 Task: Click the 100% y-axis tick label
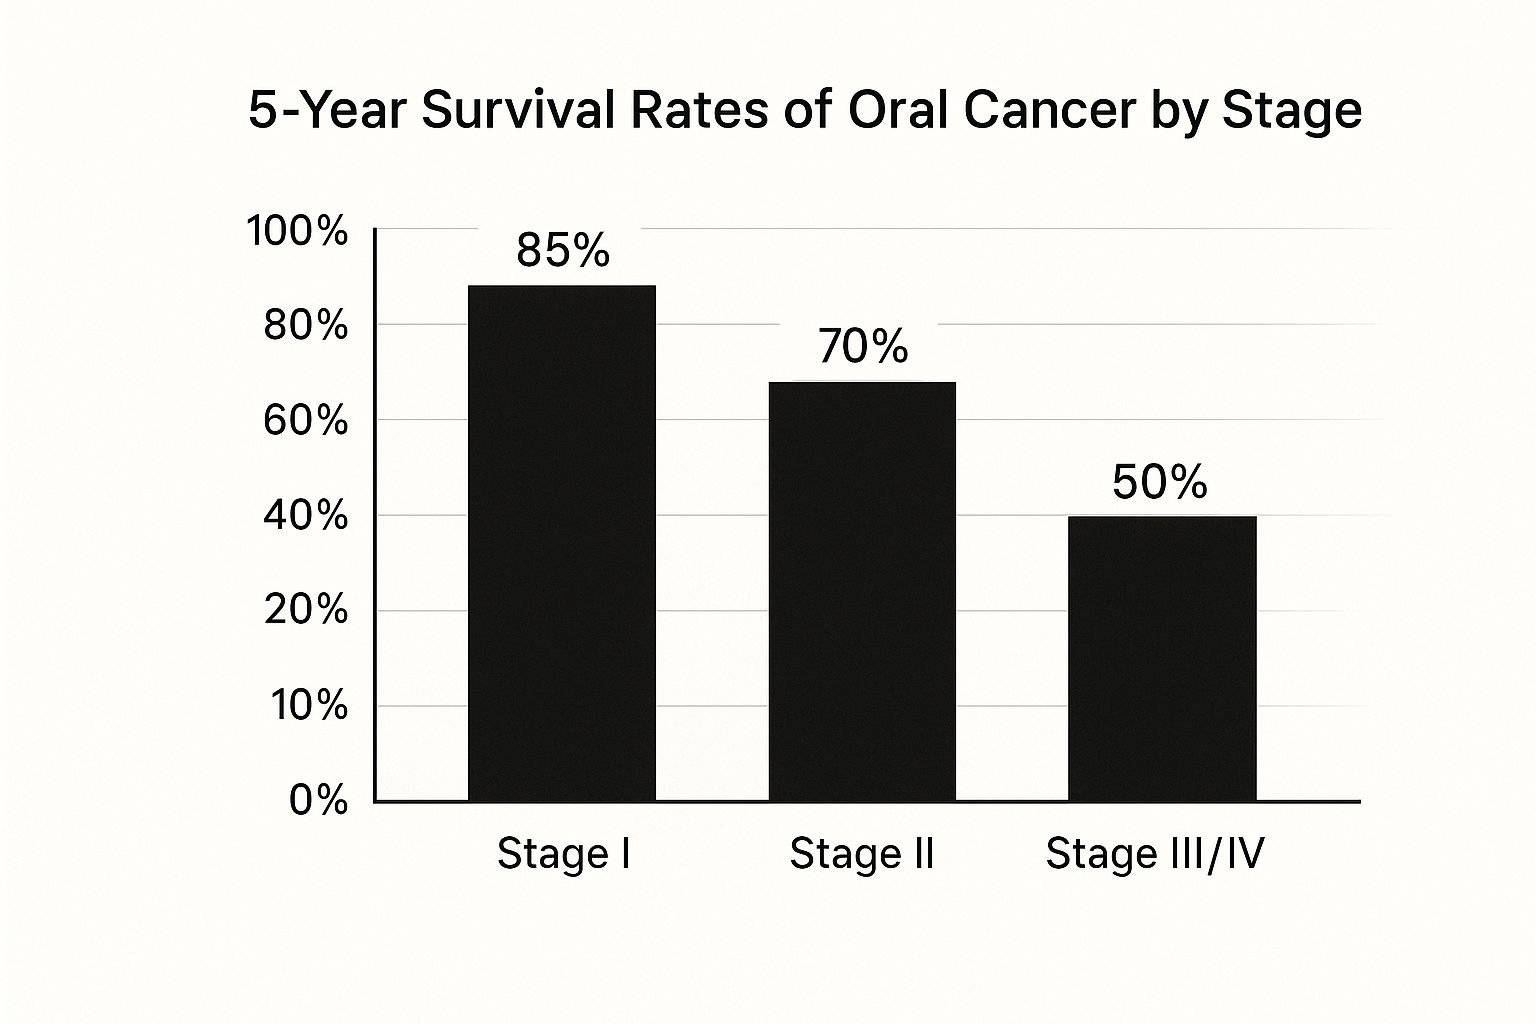pos(297,232)
